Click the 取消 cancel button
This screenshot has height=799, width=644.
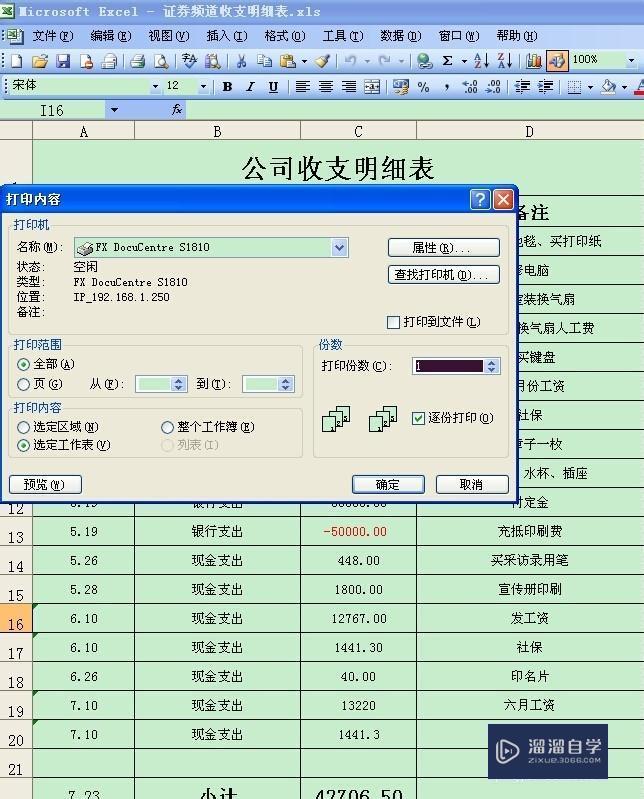click(472, 485)
